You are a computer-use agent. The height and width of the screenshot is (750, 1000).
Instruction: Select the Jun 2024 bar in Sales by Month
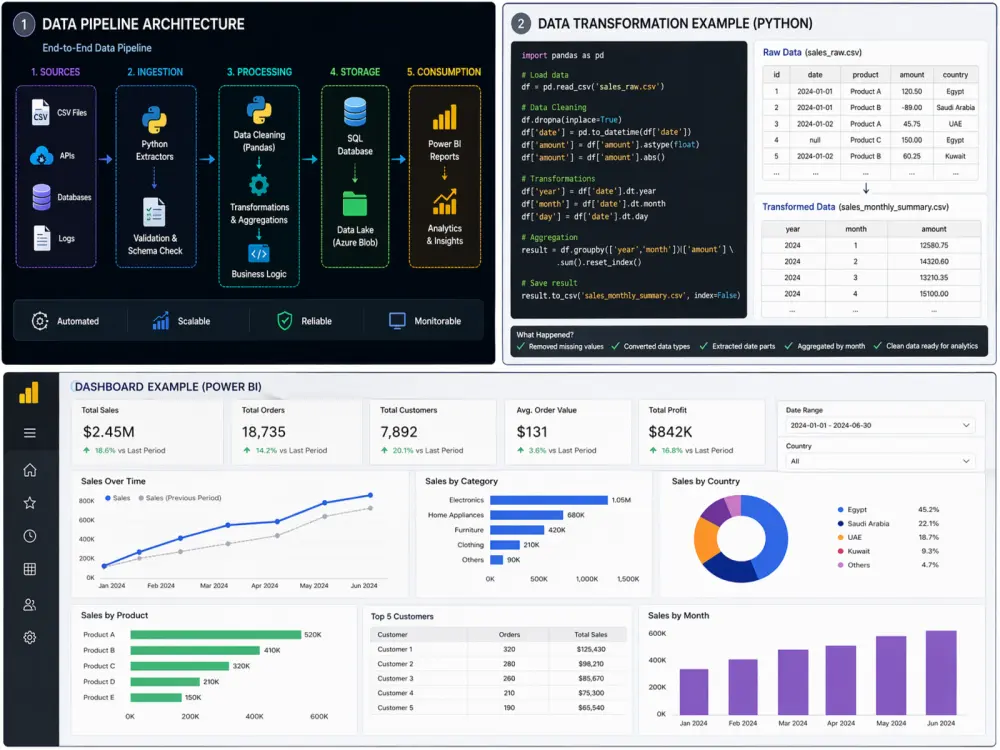coord(941,673)
